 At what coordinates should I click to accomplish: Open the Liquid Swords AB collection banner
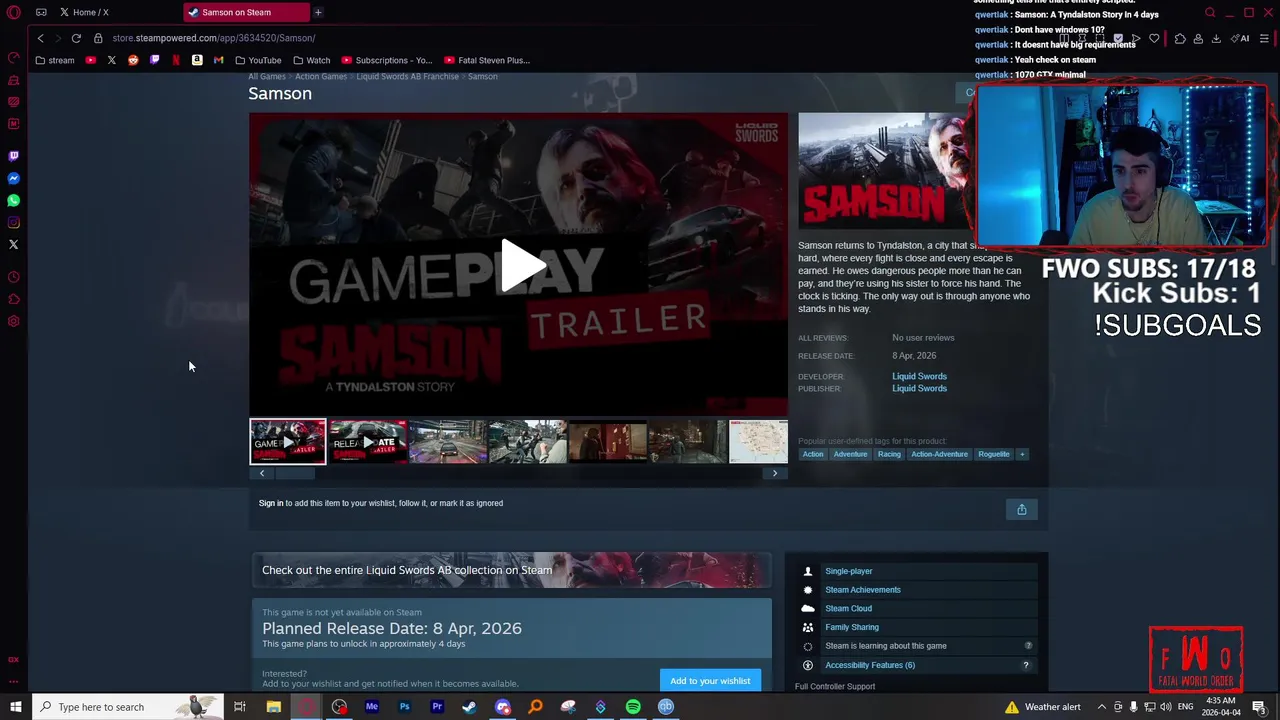pyautogui.click(x=511, y=570)
